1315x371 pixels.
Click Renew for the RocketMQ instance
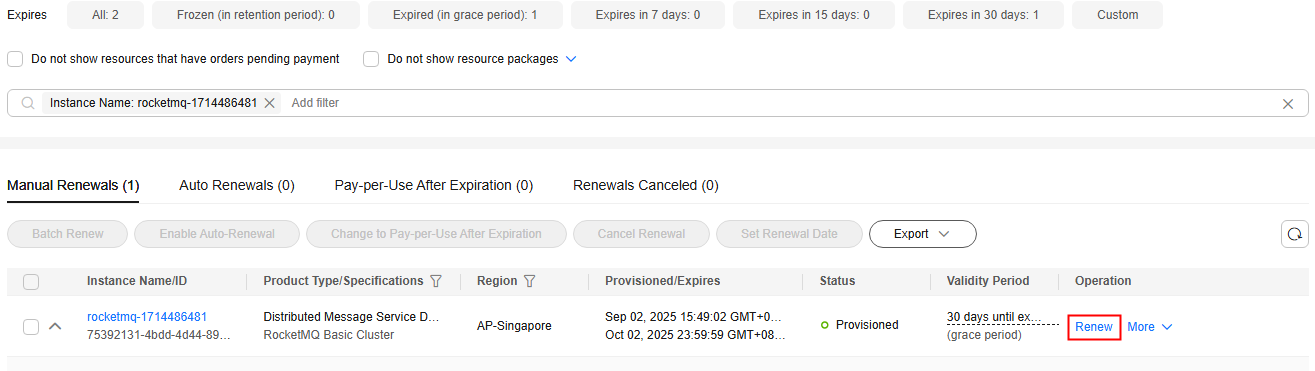click(1094, 327)
